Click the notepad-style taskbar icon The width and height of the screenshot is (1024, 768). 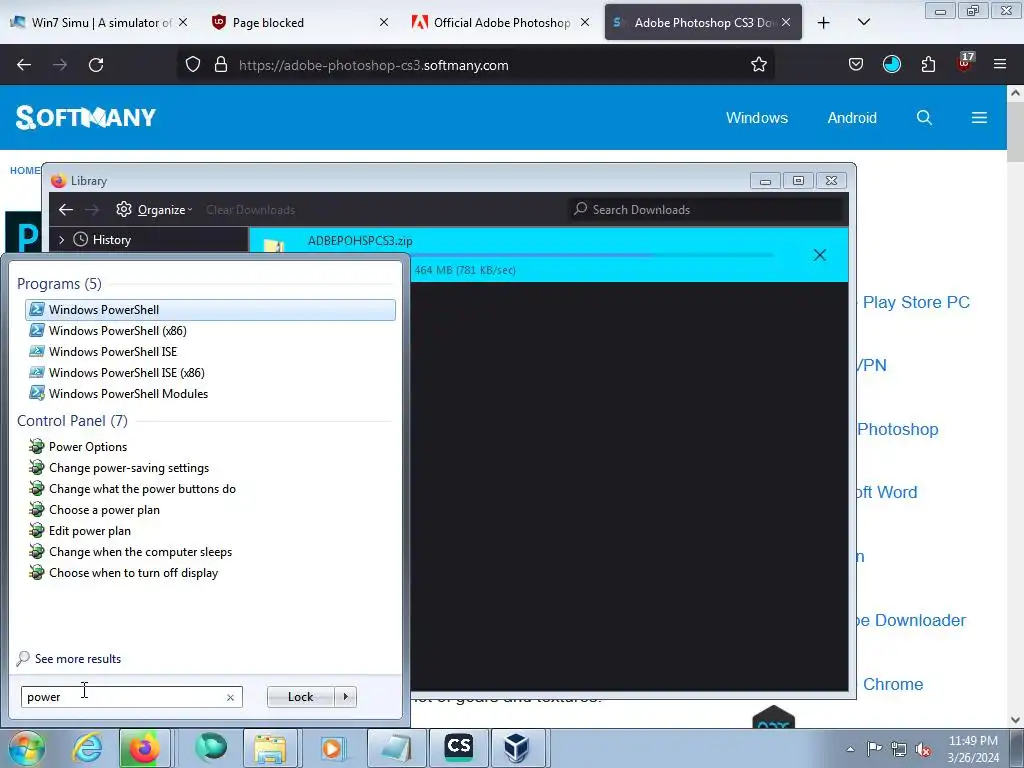point(397,748)
